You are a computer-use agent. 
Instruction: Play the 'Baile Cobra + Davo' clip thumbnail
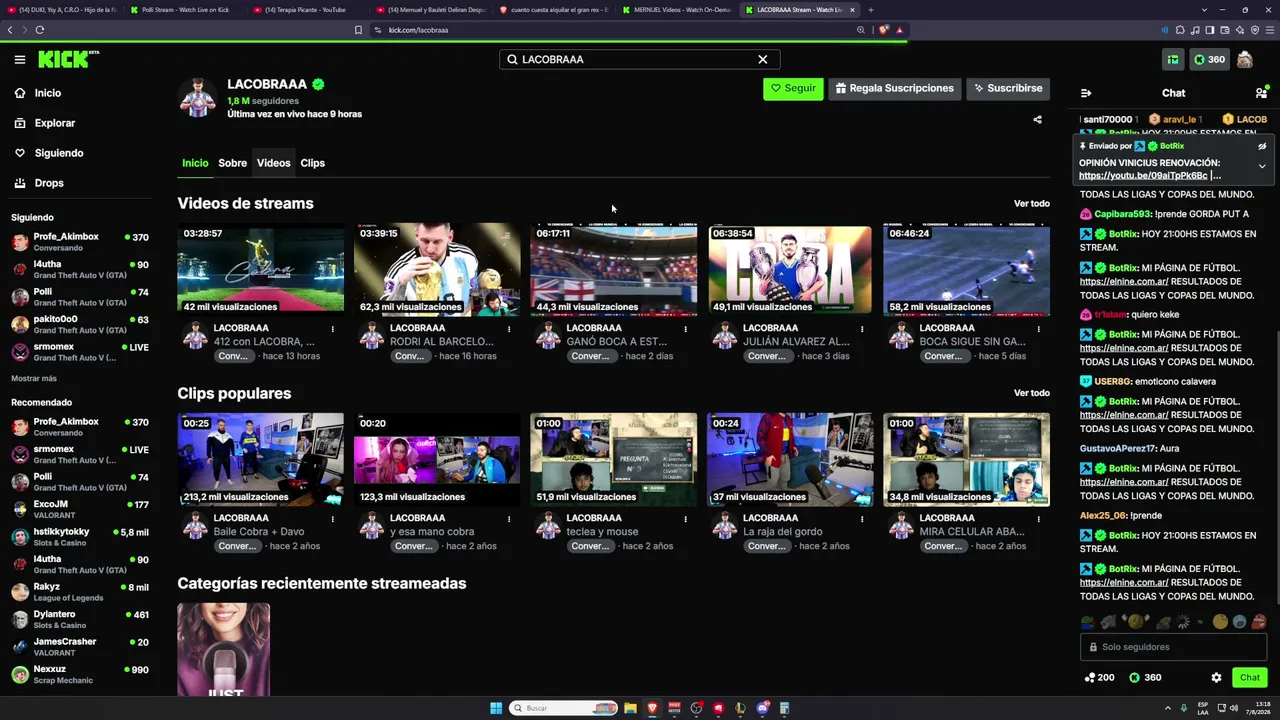pyautogui.click(x=260, y=459)
